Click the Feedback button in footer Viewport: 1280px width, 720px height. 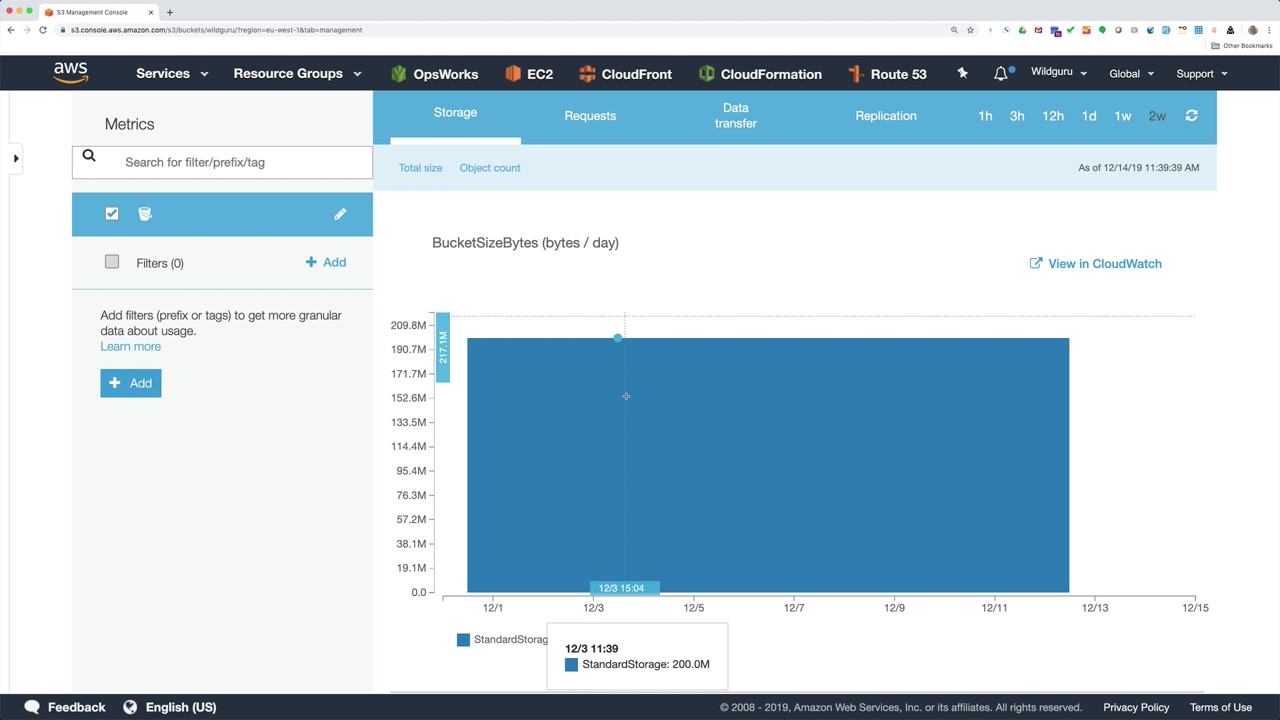coord(65,707)
